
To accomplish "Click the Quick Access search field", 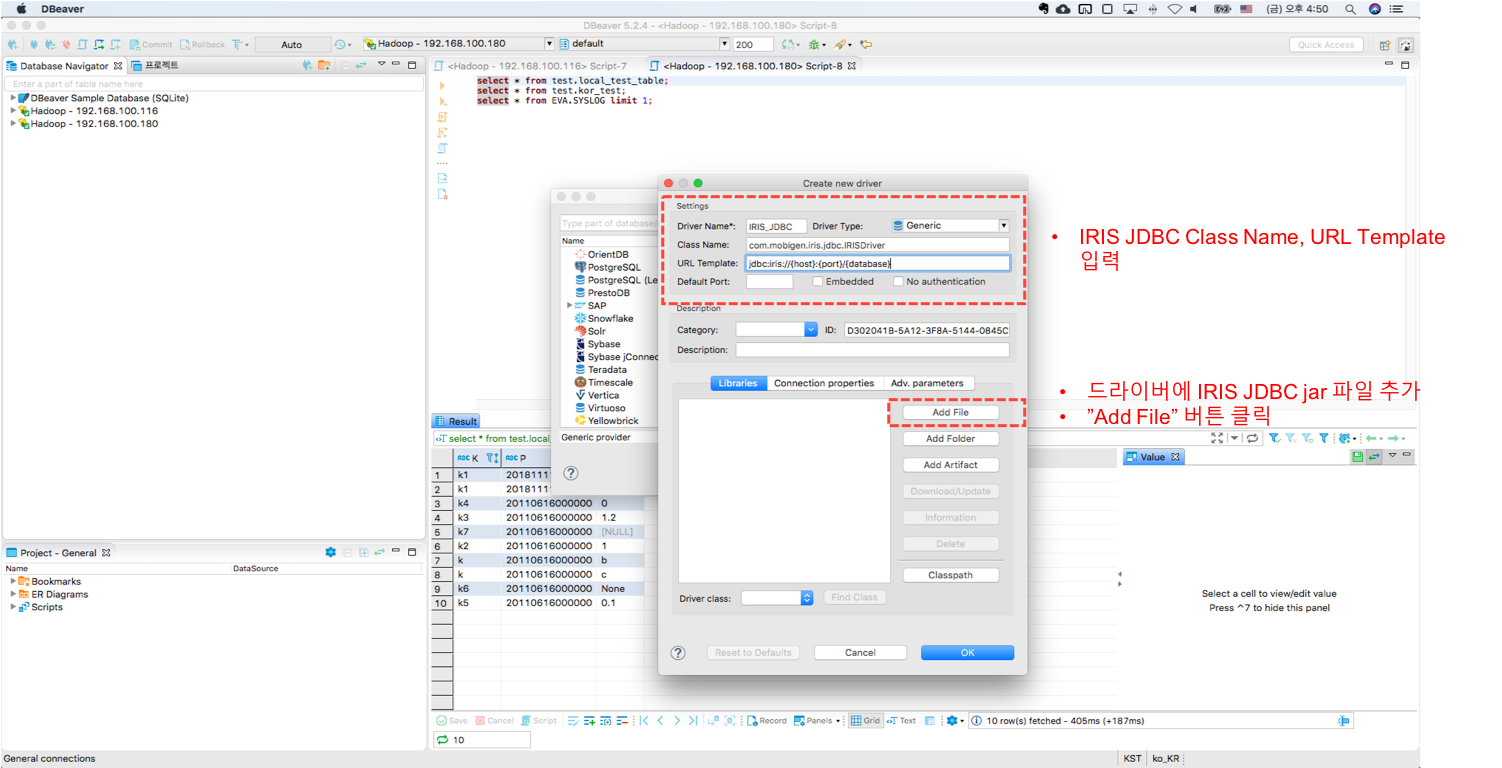I will tap(1326, 44).
